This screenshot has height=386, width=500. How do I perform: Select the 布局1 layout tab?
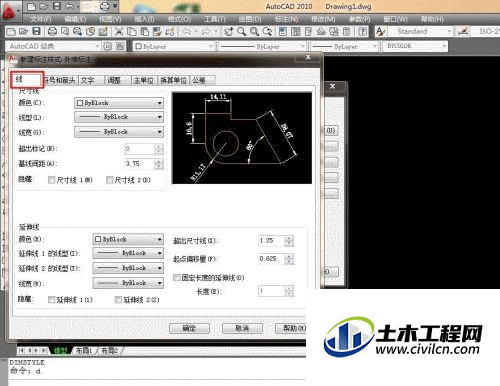pyautogui.click(x=84, y=350)
